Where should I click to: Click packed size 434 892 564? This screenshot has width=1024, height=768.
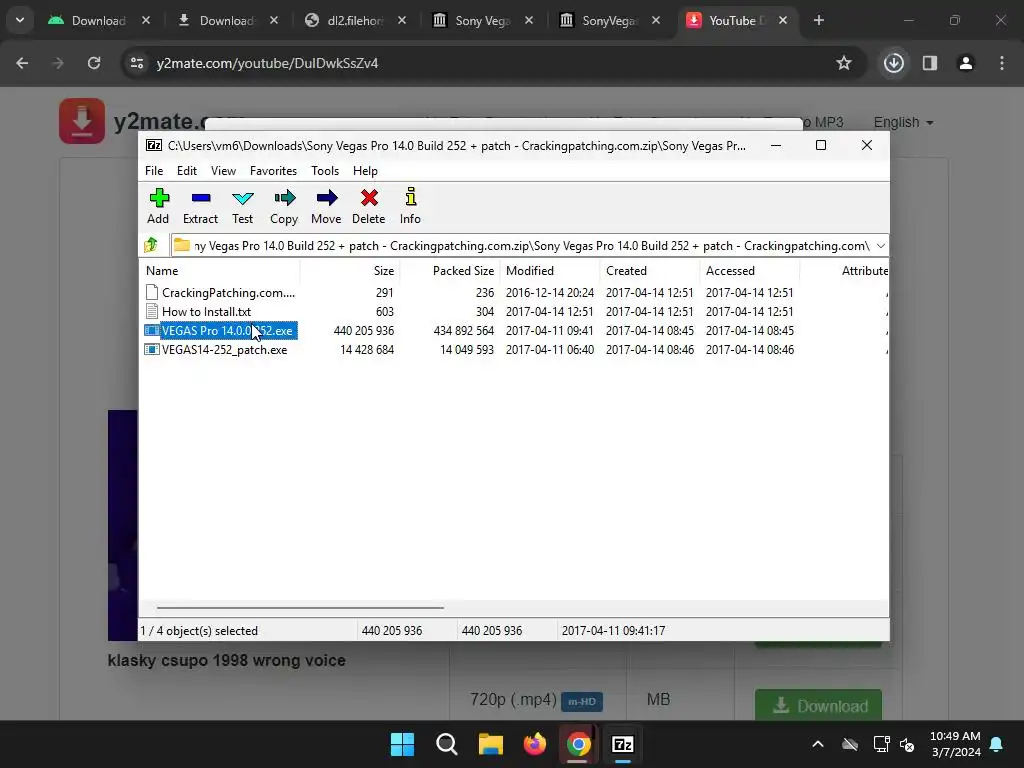tap(464, 330)
